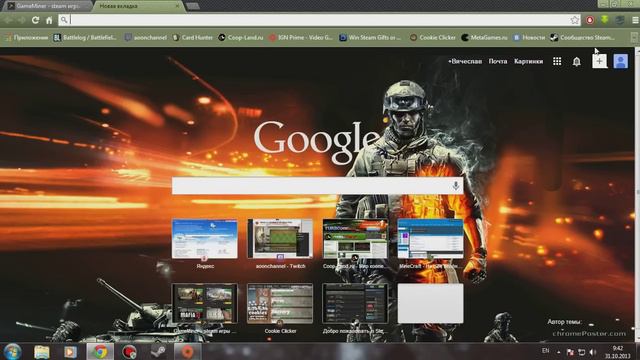Open the aoonchannel bookmark
Image resolution: width=640 pixels, height=360 pixels.
[146, 38]
